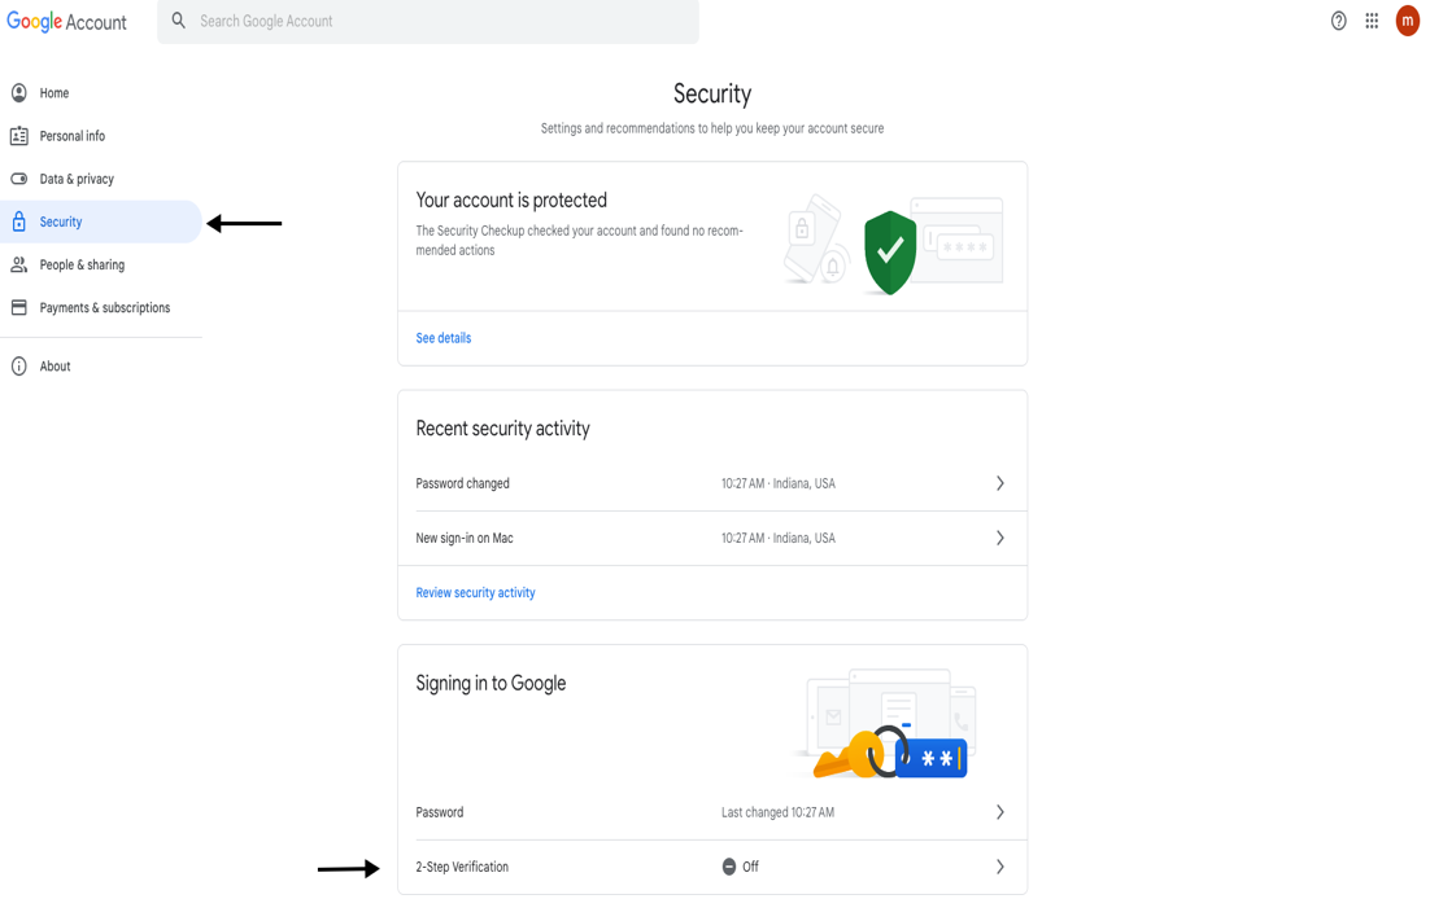
Task: Open 2-Step Verification row chevron
Action: coord(1000,867)
